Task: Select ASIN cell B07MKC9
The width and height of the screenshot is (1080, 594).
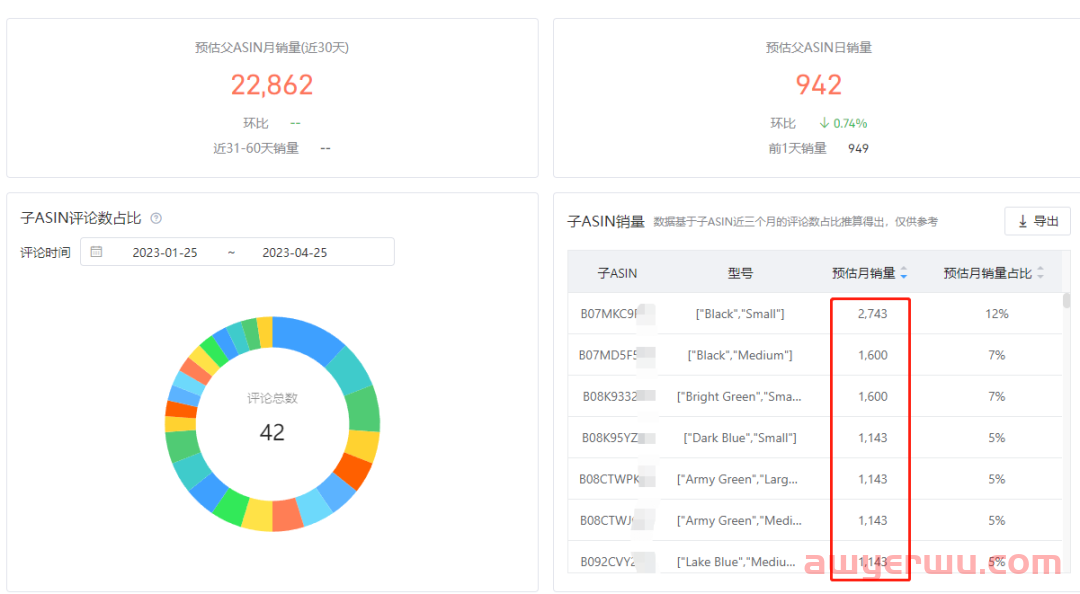Action: coord(609,314)
